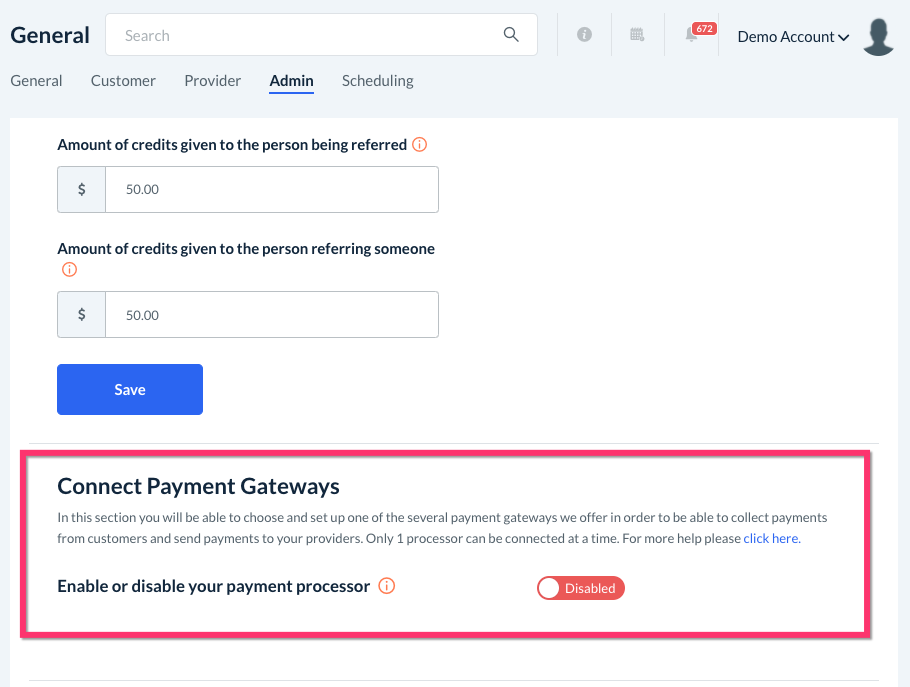The width and height of the screenshot is (910, 687).
Task: Go to the Scheduling tab
Action: [x=377, y=80]
